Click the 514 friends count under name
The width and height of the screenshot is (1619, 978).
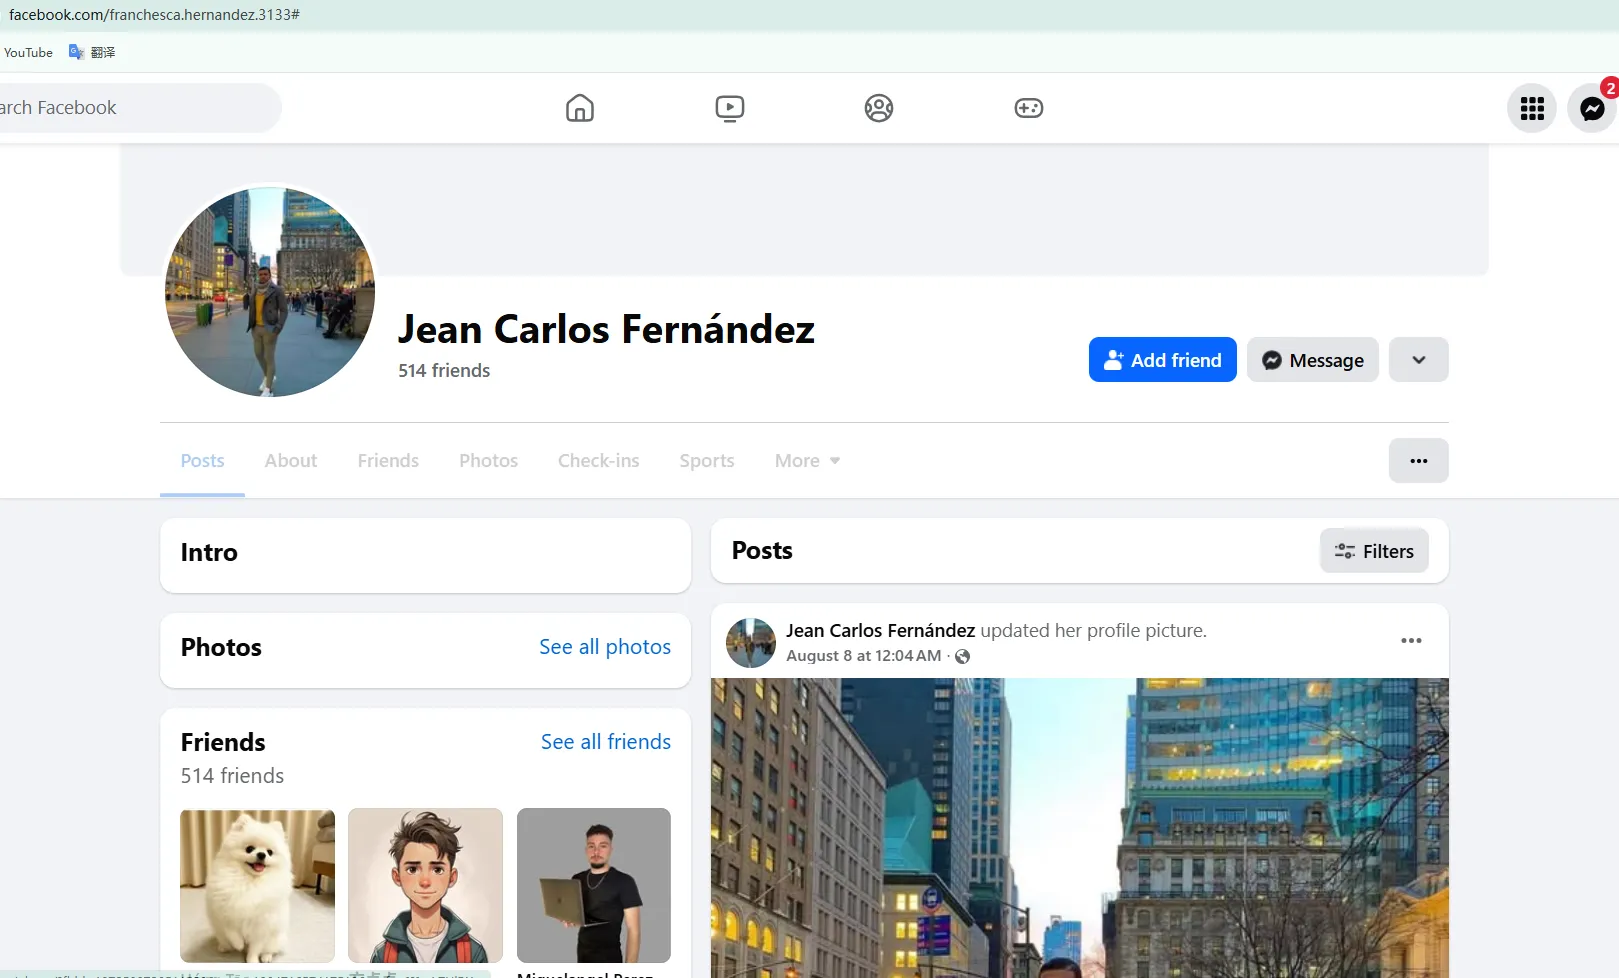coord(444,371)
